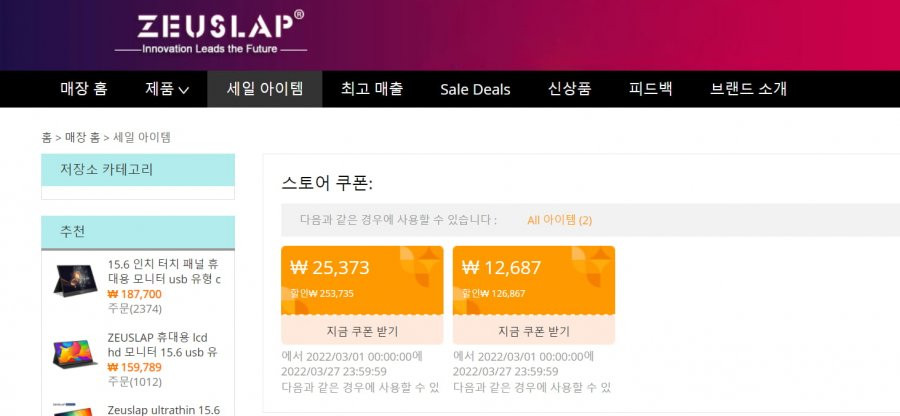Open the 신상품 menu item
Viewport: 900px width, 416px height.
569,89
